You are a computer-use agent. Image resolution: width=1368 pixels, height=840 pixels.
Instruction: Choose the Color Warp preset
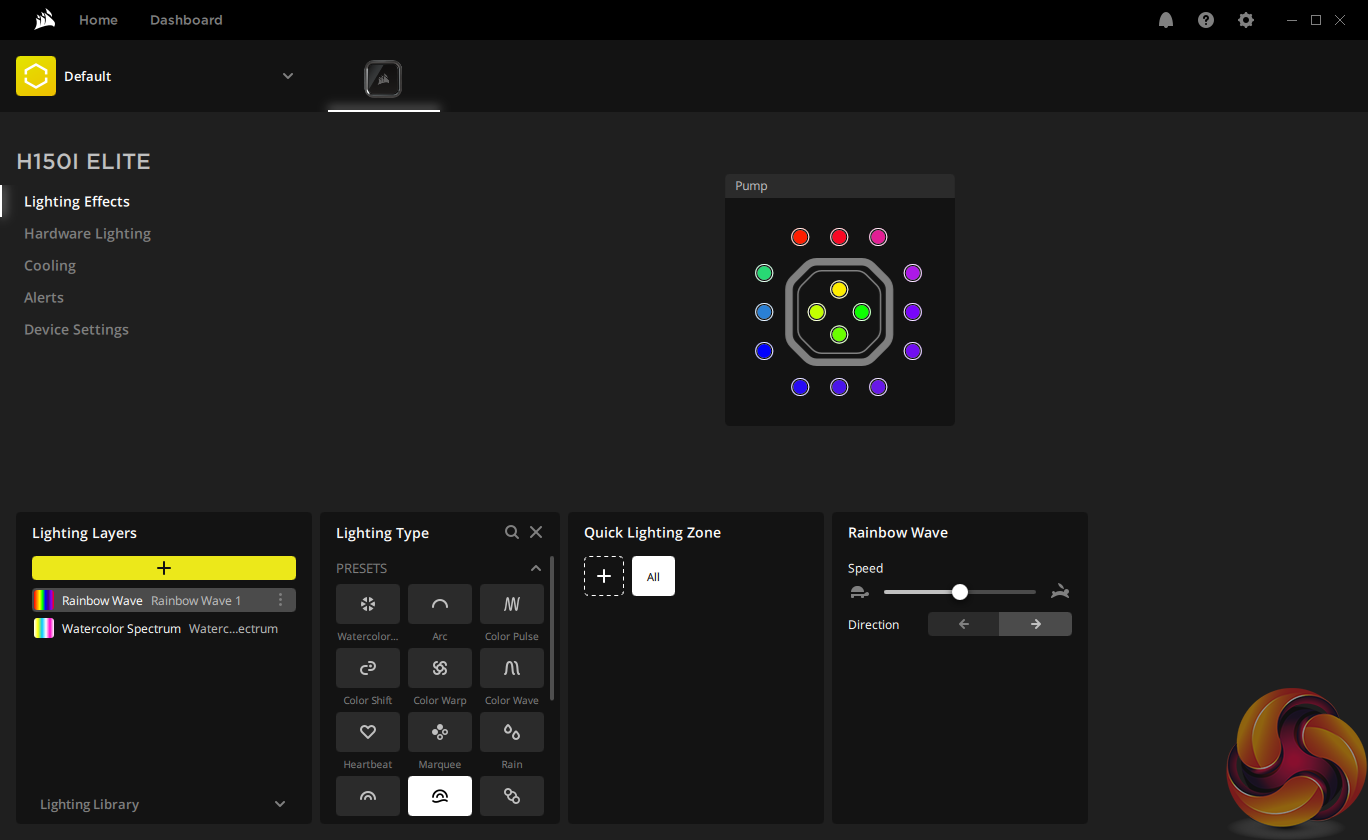point(440,668)
